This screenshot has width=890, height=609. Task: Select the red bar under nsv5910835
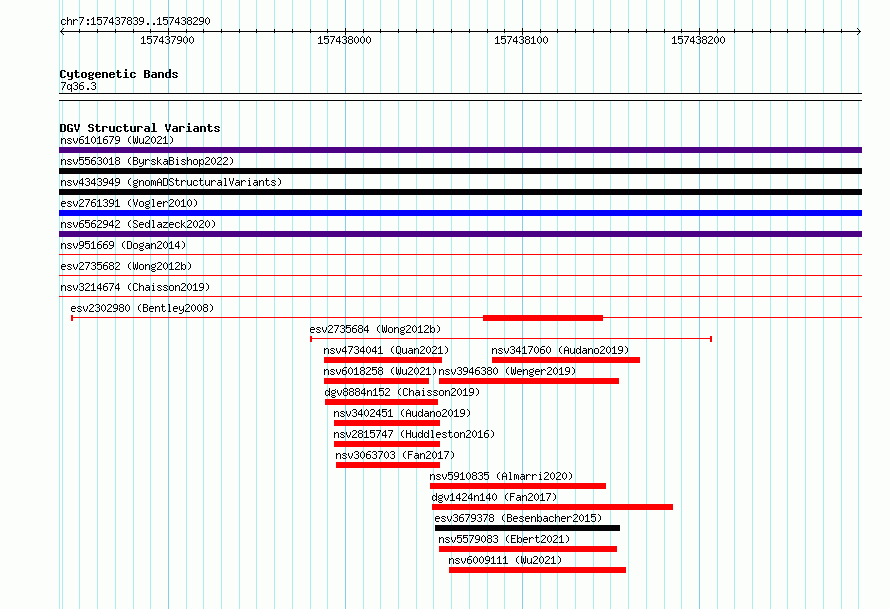click(518, 486)
